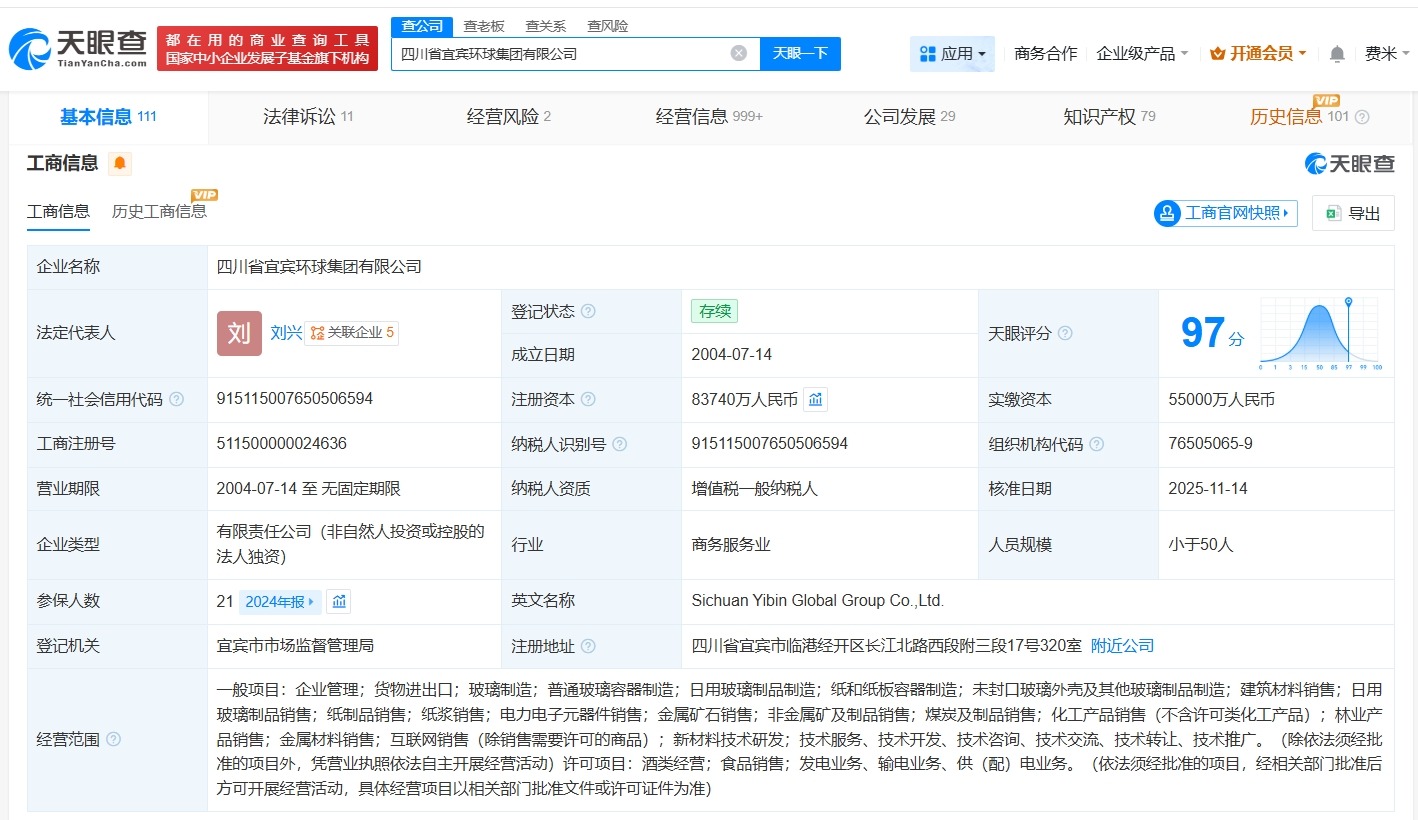The image size is (1418, 820).
Task: Open the 应用 dropdown menu
Action: pyautogui.click(x=952, y=54)
